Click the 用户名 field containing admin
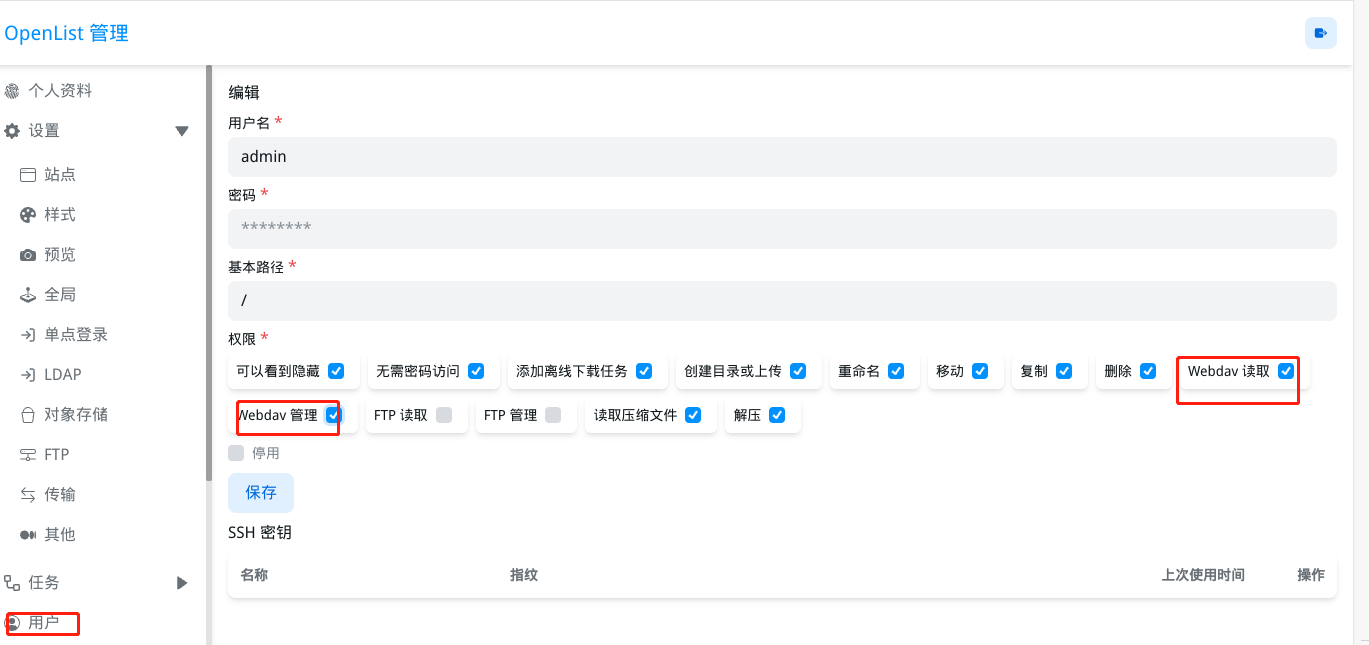 pyautogui.click(x=782, y=157)
